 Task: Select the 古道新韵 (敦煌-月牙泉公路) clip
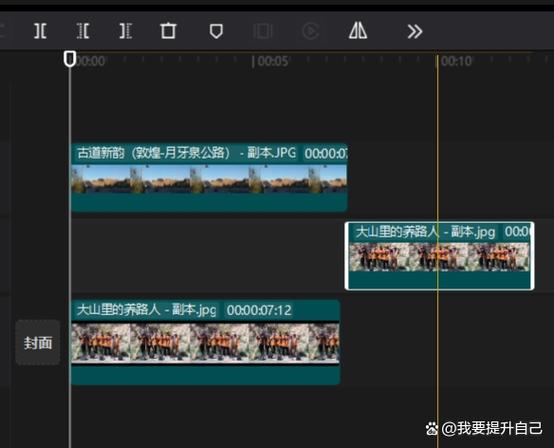(x=209, y=177)
